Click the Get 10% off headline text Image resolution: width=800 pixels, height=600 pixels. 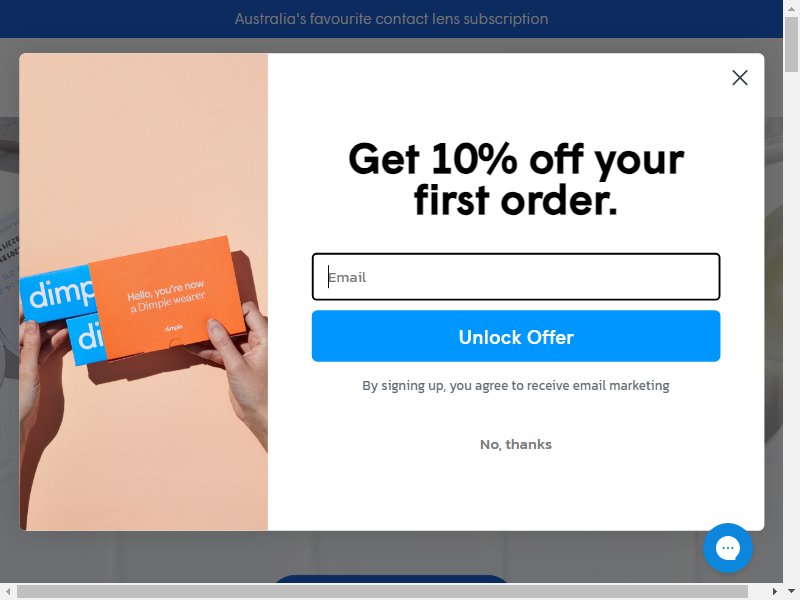coord(516,179)
